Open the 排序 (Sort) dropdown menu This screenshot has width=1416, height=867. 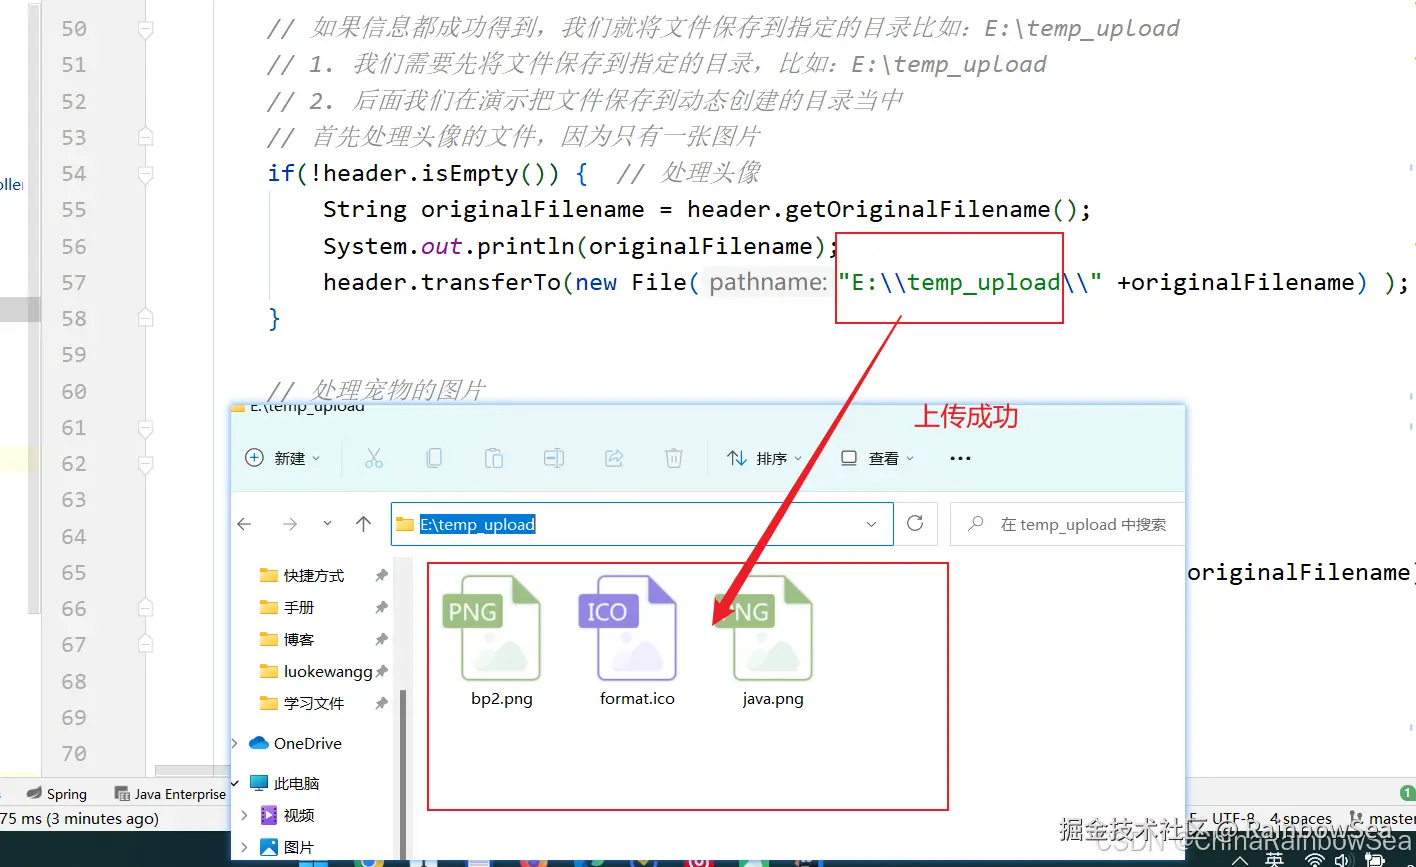(765, 458)
